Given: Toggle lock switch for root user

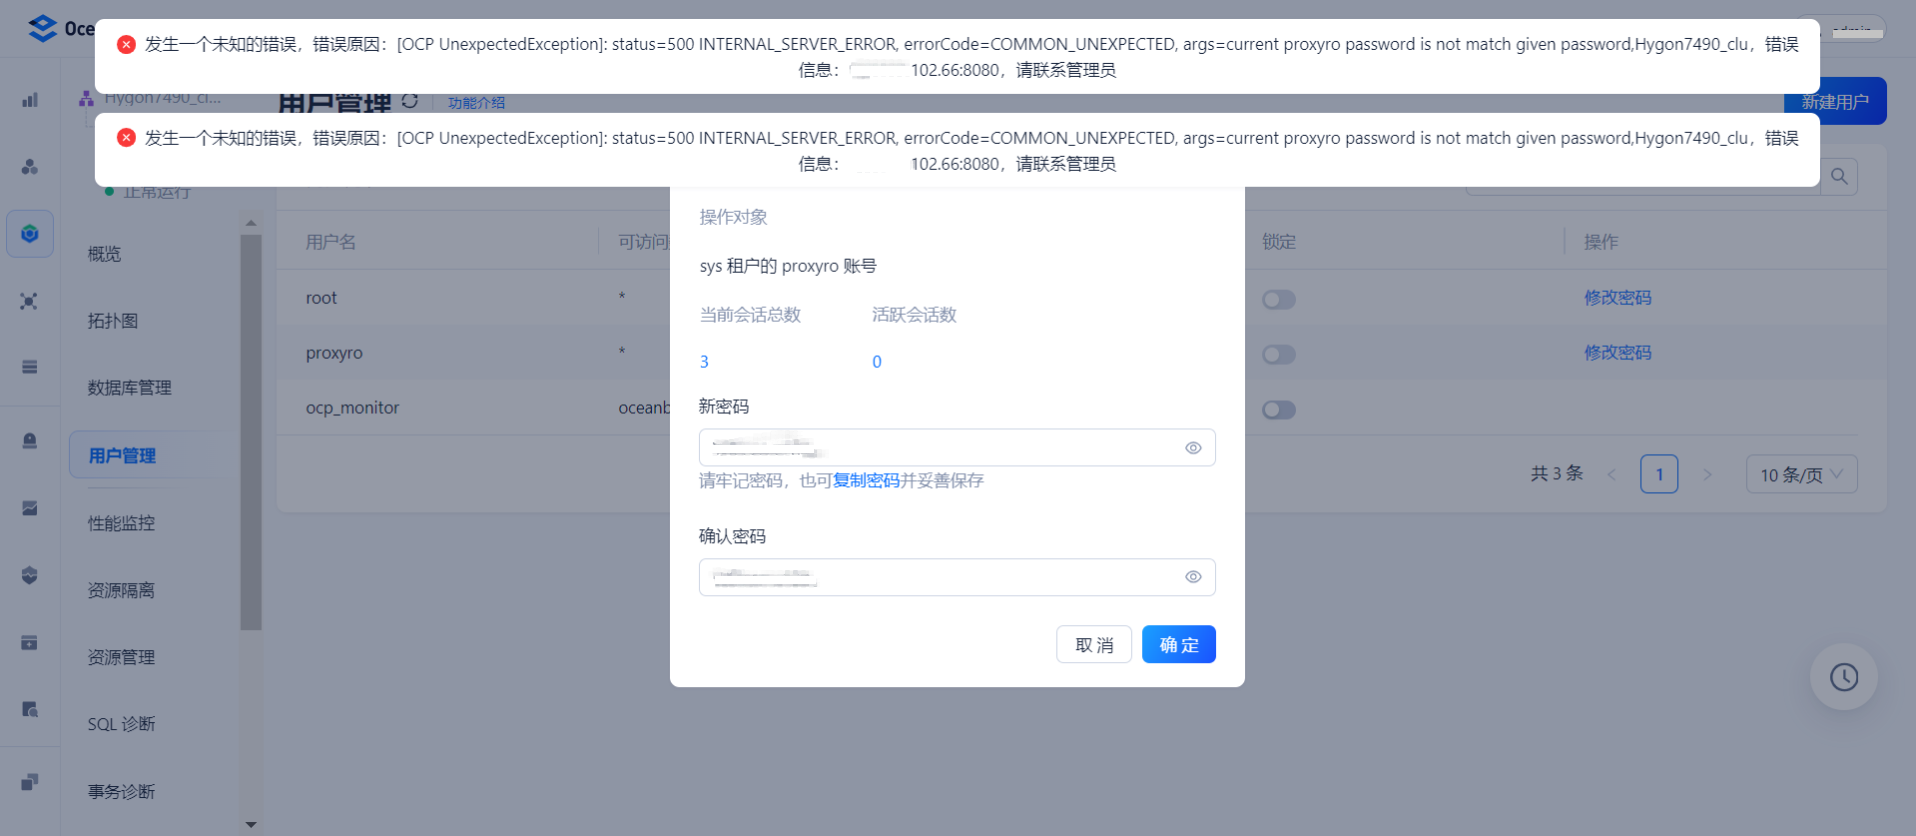Looking at the screenshot, I should click(1279, 300).
